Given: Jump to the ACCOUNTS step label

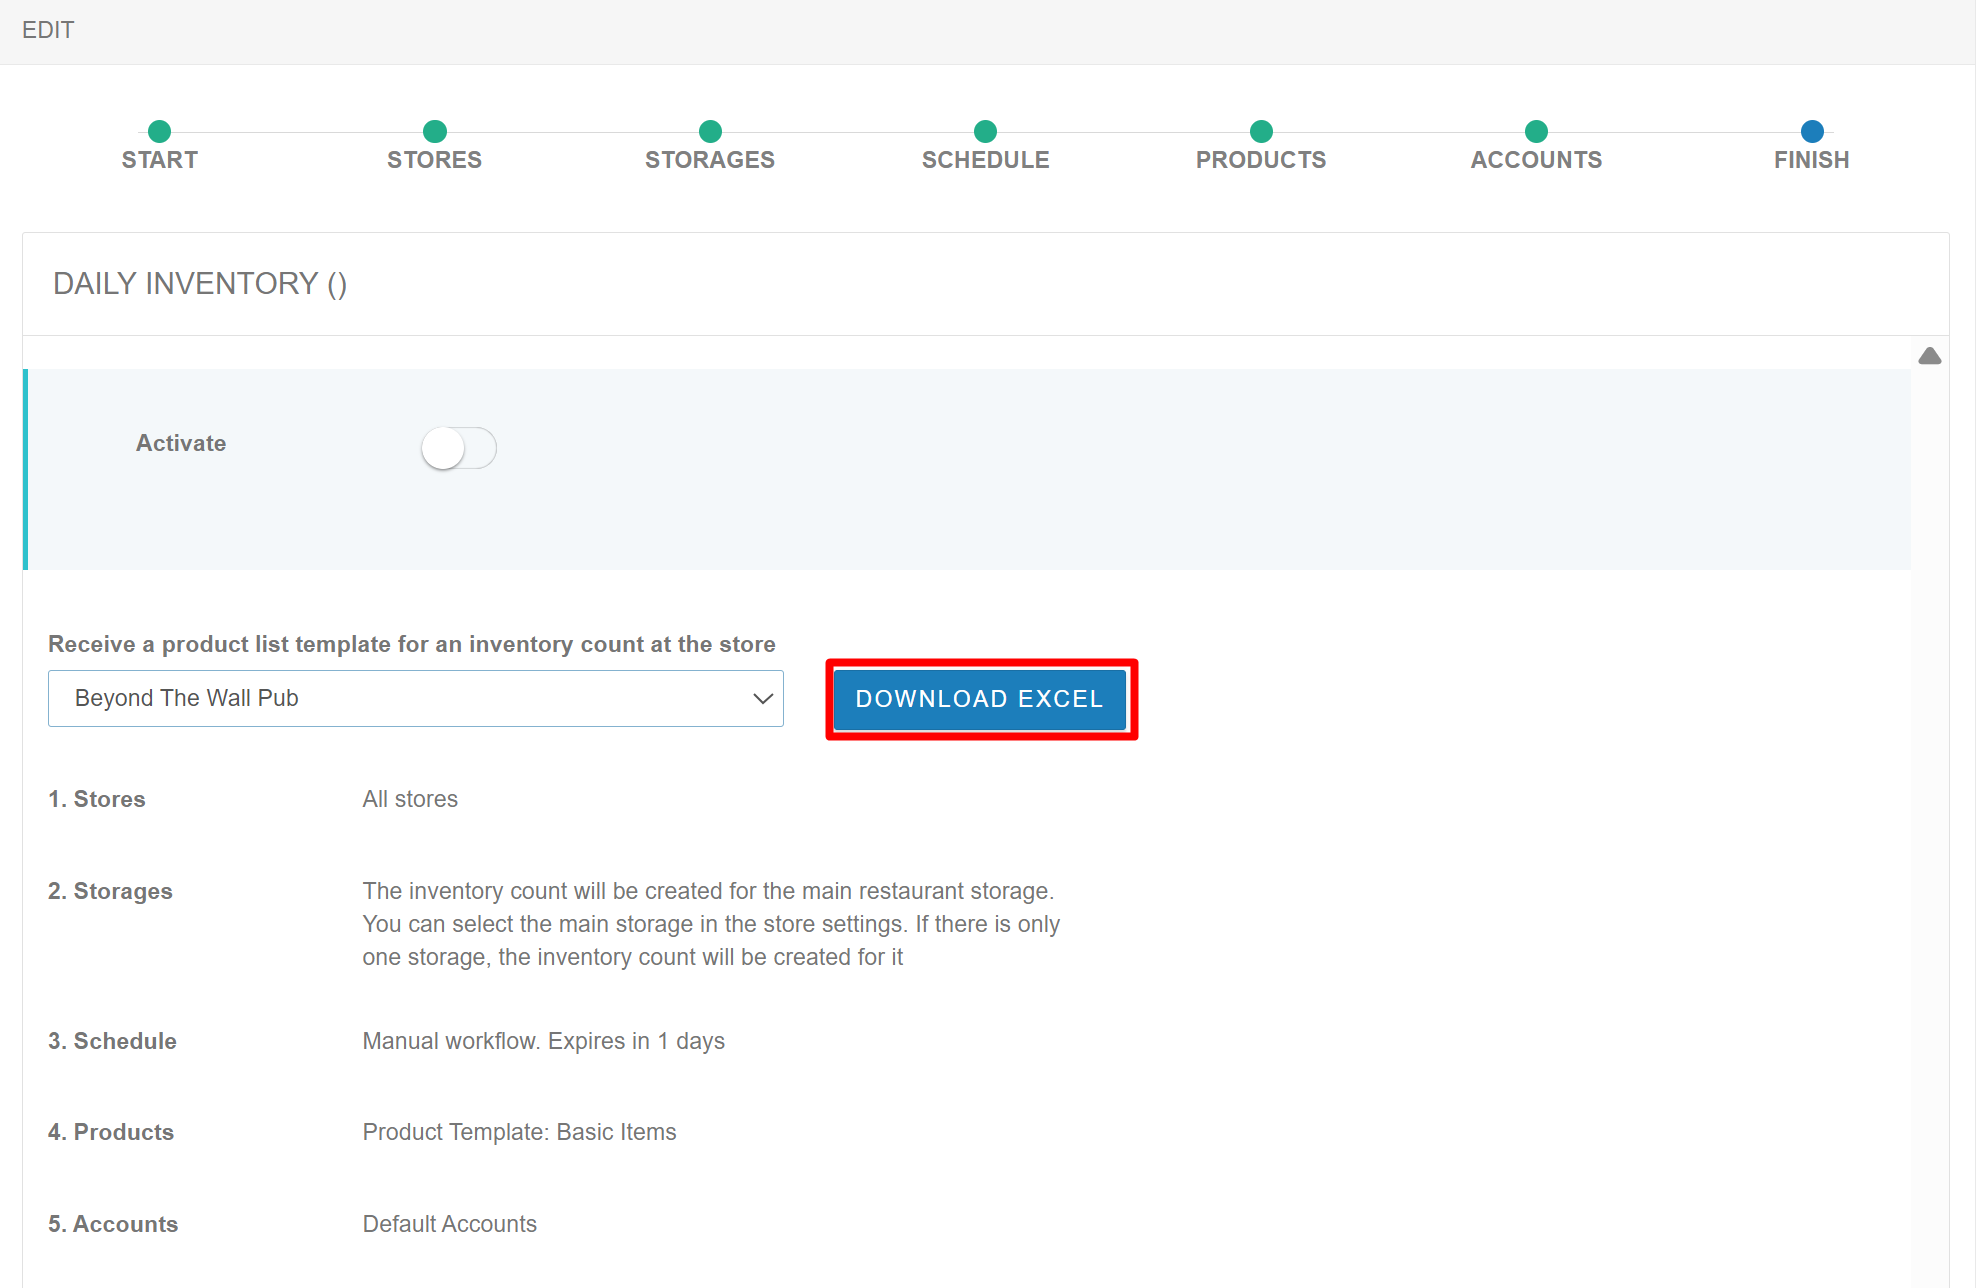Looking at the screenshot, I should coord(1536,160).
